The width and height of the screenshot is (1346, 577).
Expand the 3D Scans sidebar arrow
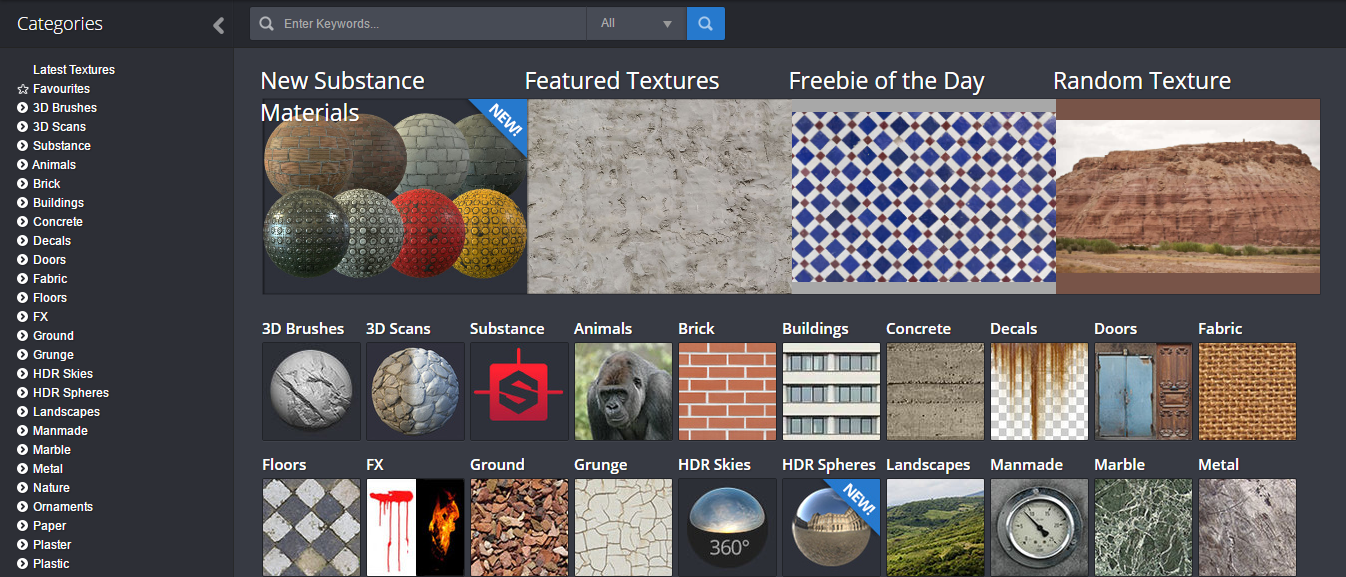[22, 127]
